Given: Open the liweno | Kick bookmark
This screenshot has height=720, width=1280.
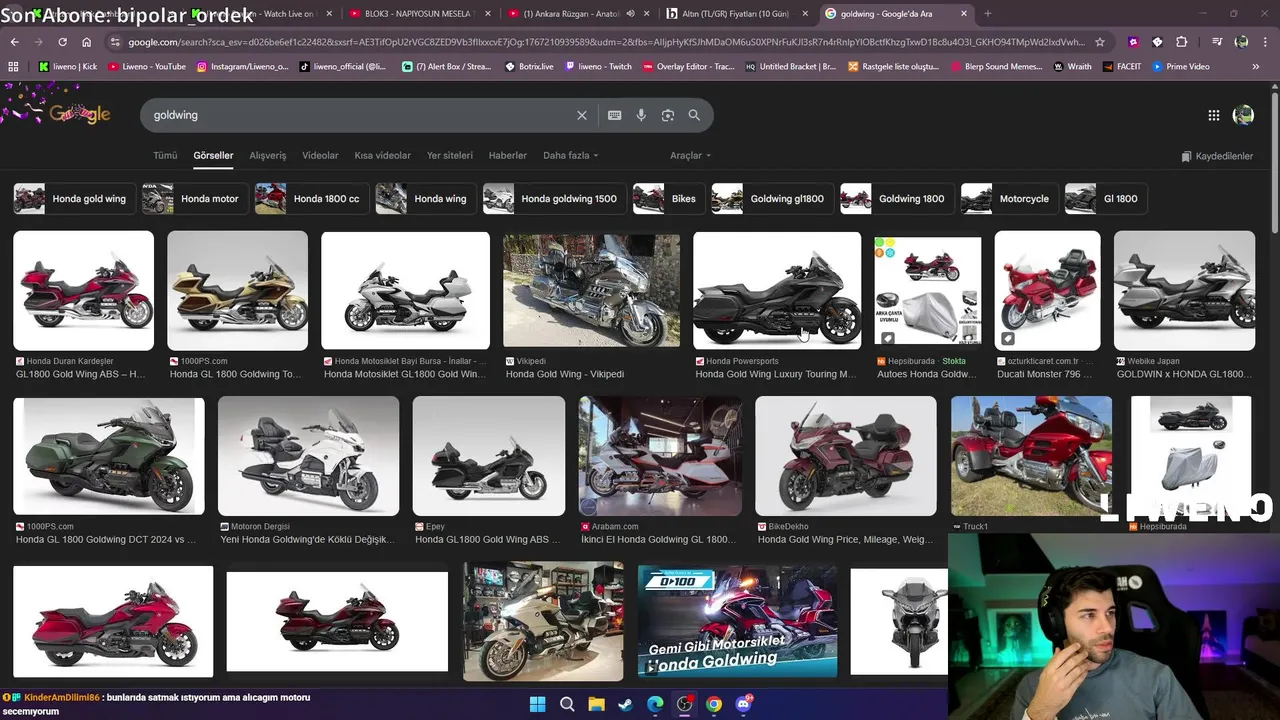Looking at the screenshot, I should point(68,66).
